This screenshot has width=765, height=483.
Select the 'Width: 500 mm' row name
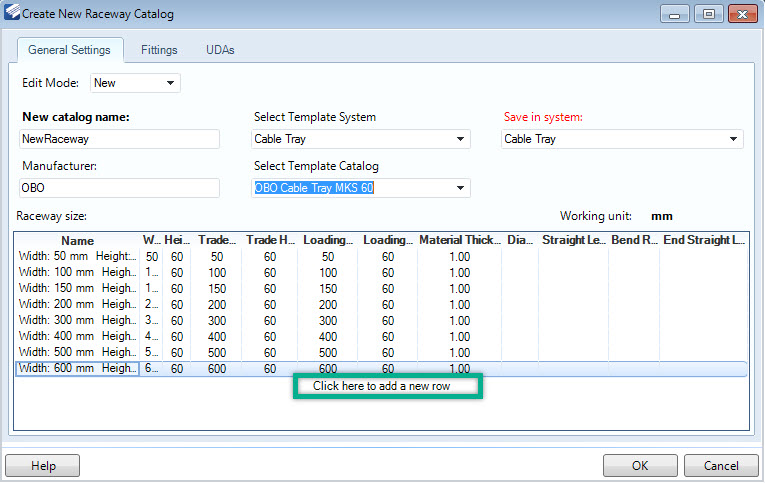[77, 352]
